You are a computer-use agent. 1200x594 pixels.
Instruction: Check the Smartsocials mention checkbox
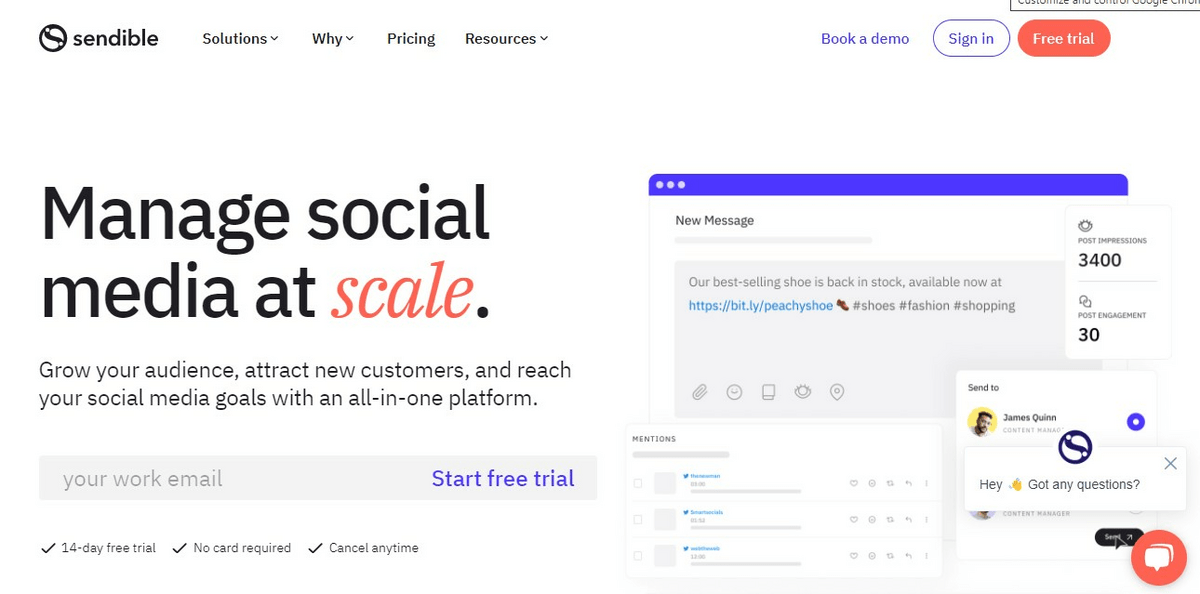[638, 519]
